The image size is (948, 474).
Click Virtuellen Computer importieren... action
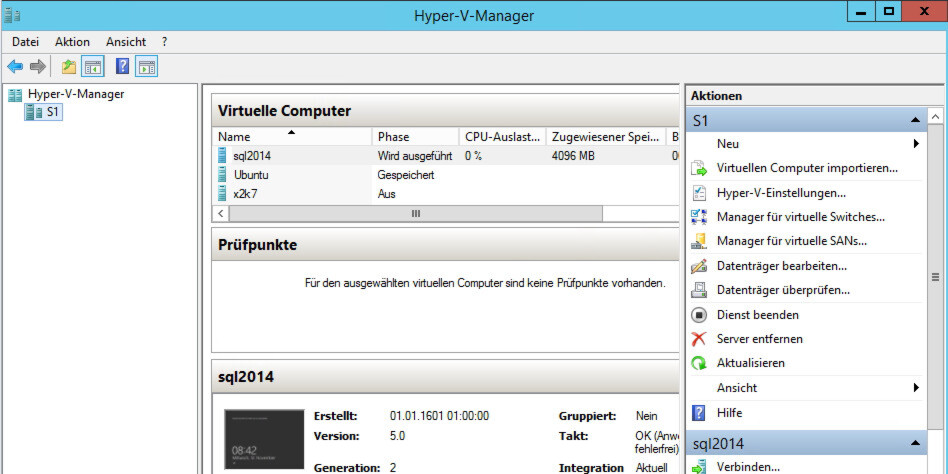tap(807, 168)
